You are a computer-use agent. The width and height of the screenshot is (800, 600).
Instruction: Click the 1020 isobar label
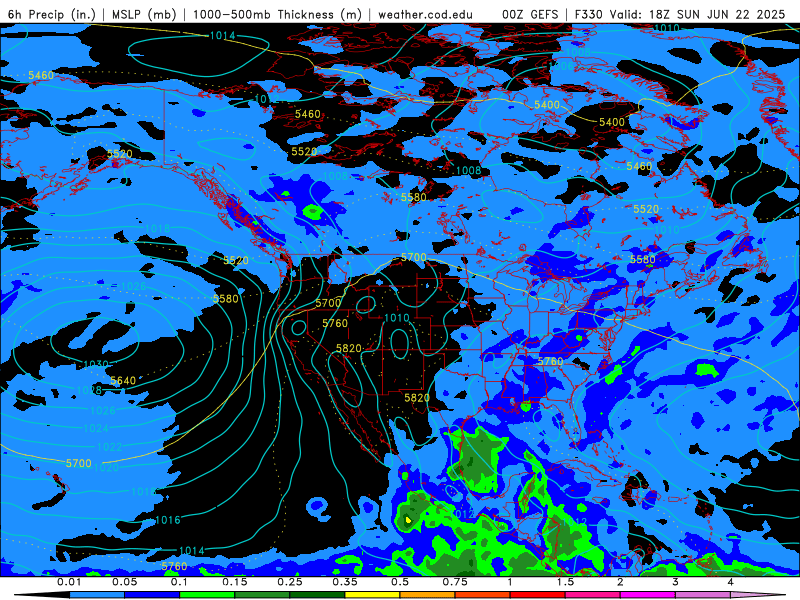(x=106, y=467)
